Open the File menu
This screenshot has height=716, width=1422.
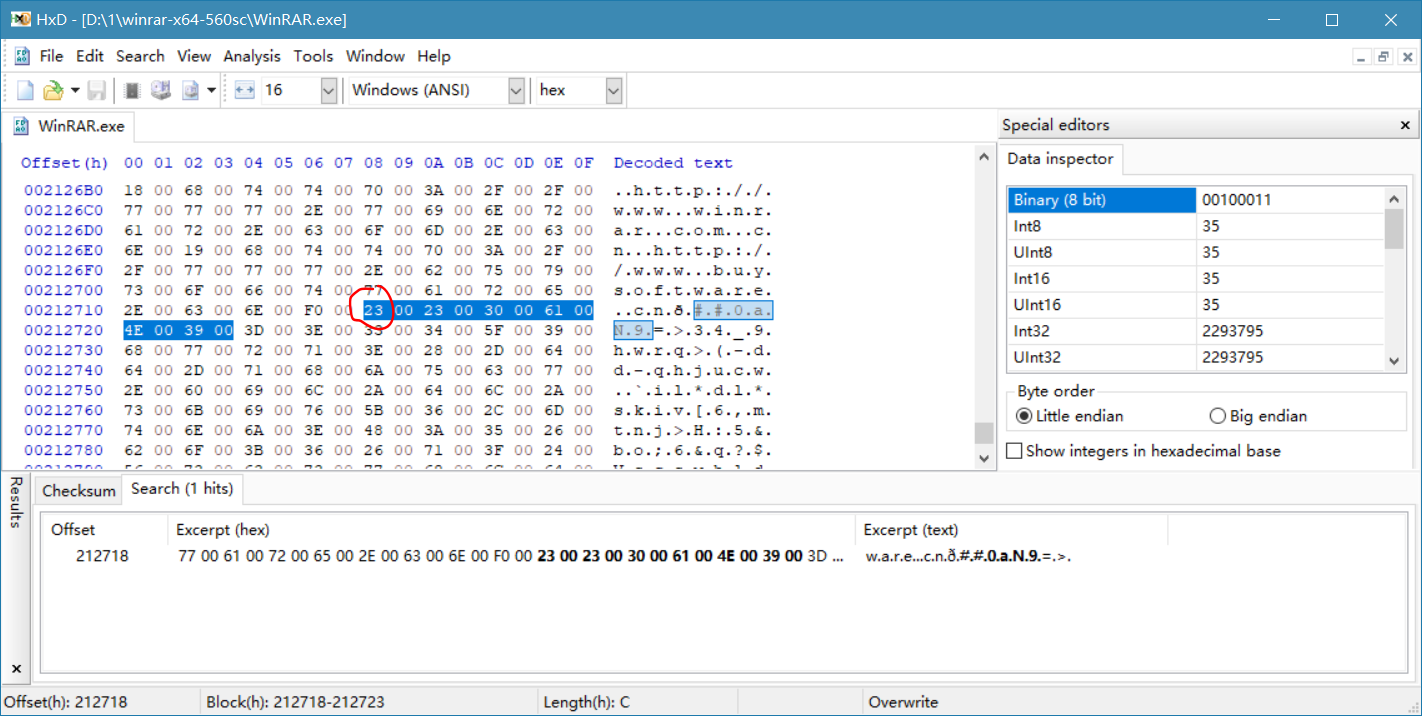pyautogui.click(x=51, y=56)
